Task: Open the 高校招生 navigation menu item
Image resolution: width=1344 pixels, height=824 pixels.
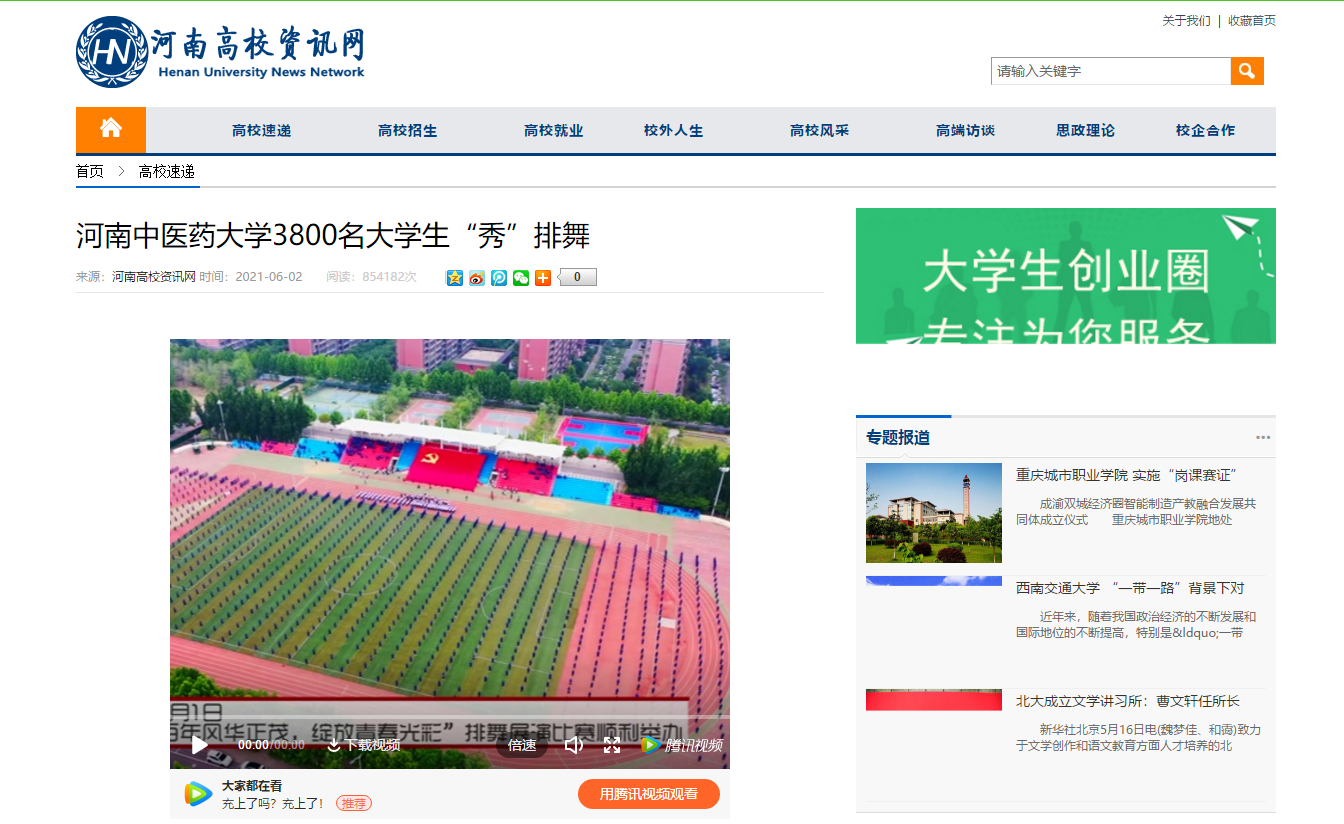Action: [x=408, y=131]
